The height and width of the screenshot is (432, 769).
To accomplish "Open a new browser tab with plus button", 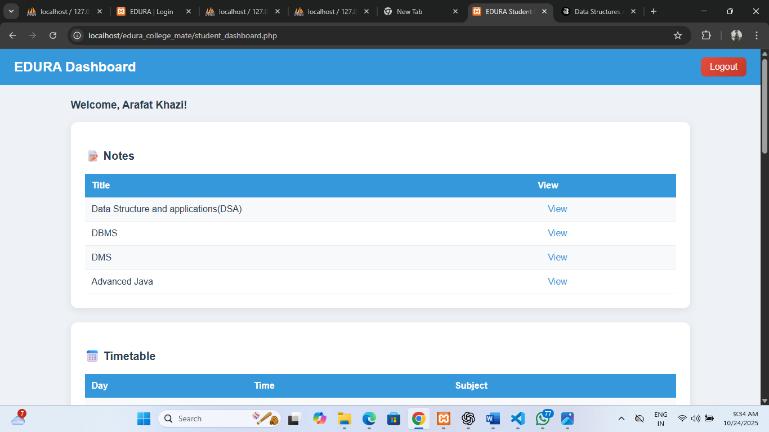I will tap(653, 11).
